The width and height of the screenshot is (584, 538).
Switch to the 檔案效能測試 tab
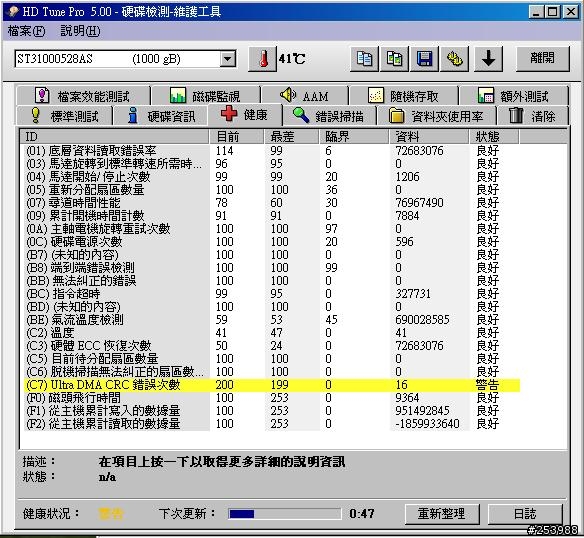pyautogui.click(x=83, y=96)
